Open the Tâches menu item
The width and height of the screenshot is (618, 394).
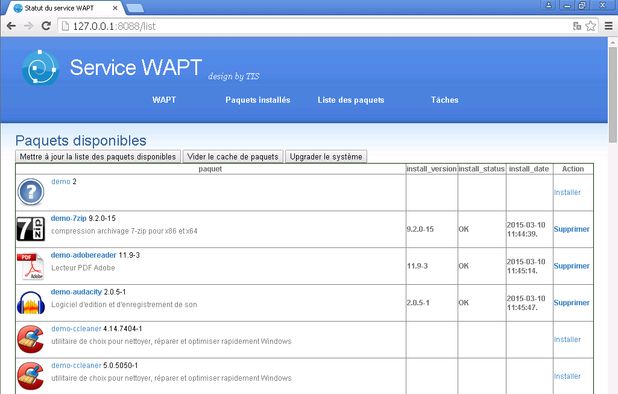click(445, 100)
